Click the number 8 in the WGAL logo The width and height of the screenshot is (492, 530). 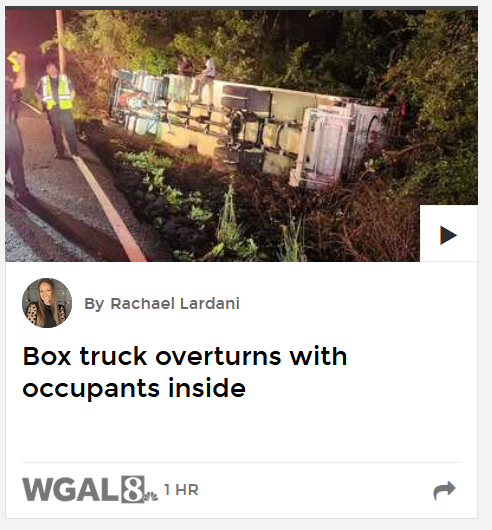click(132, 489)
